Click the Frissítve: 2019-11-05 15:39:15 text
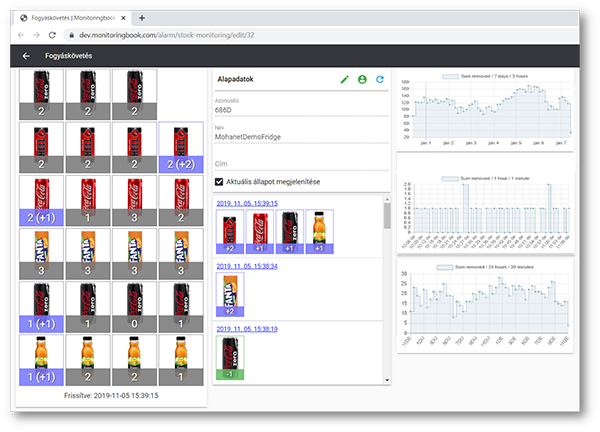Image resolution: width=600 pixels, height=432 pixels. [x=111, y=396]
